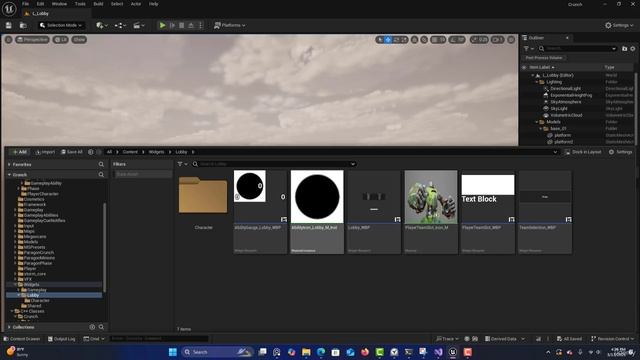Click the Lit view mode button
Screen dimensions: 640x360
click(x=60, y=40)
